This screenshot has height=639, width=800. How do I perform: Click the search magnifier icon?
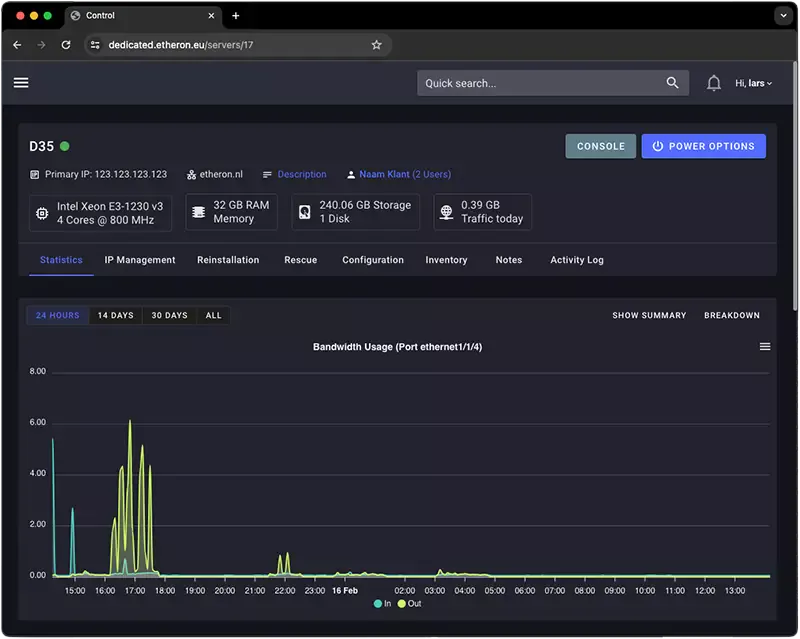(x=672, y=82)
